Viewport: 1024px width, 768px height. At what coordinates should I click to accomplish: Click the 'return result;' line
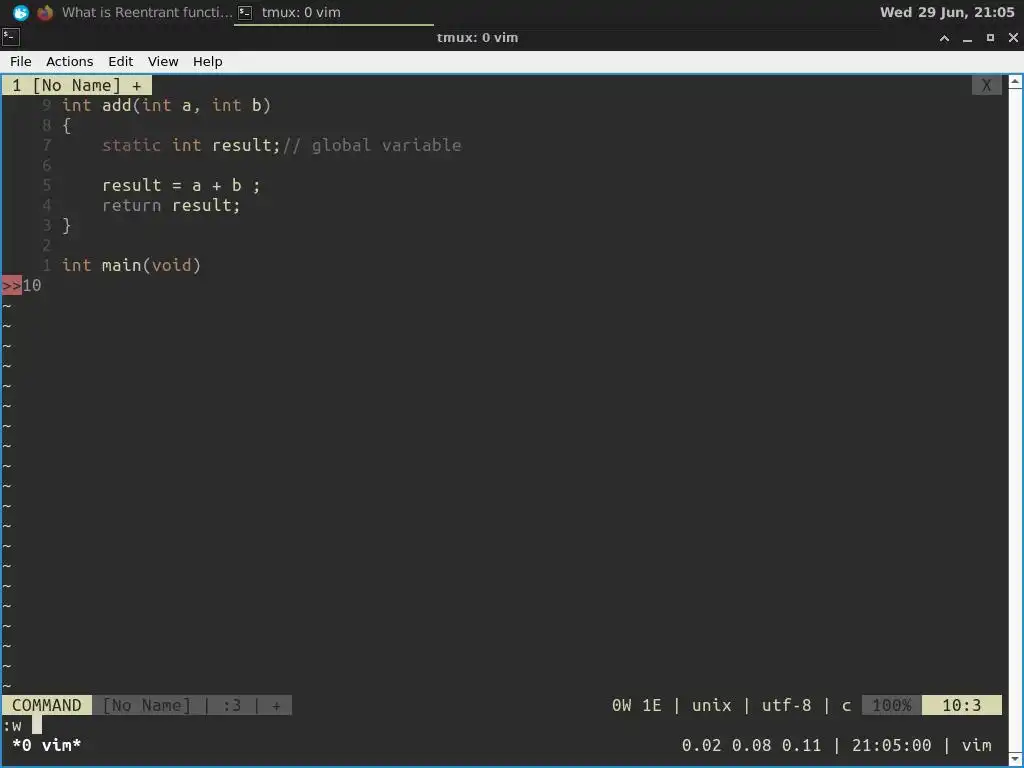pos(171,205)
